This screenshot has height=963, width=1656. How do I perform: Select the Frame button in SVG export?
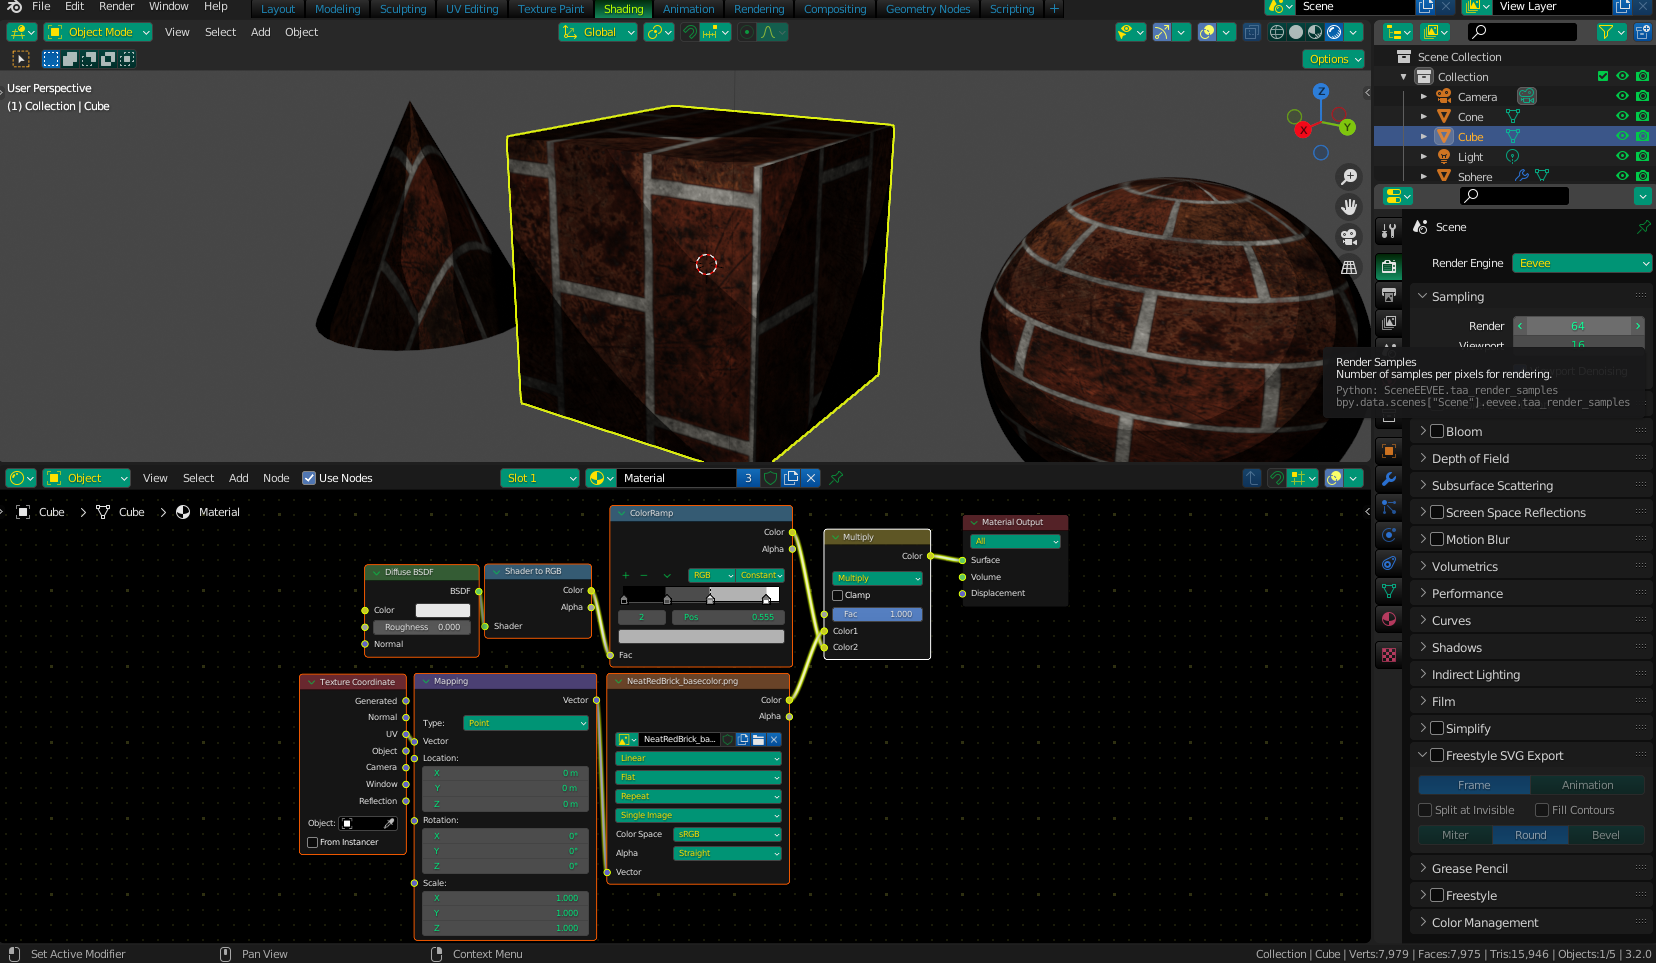[x=1474, y=786]
